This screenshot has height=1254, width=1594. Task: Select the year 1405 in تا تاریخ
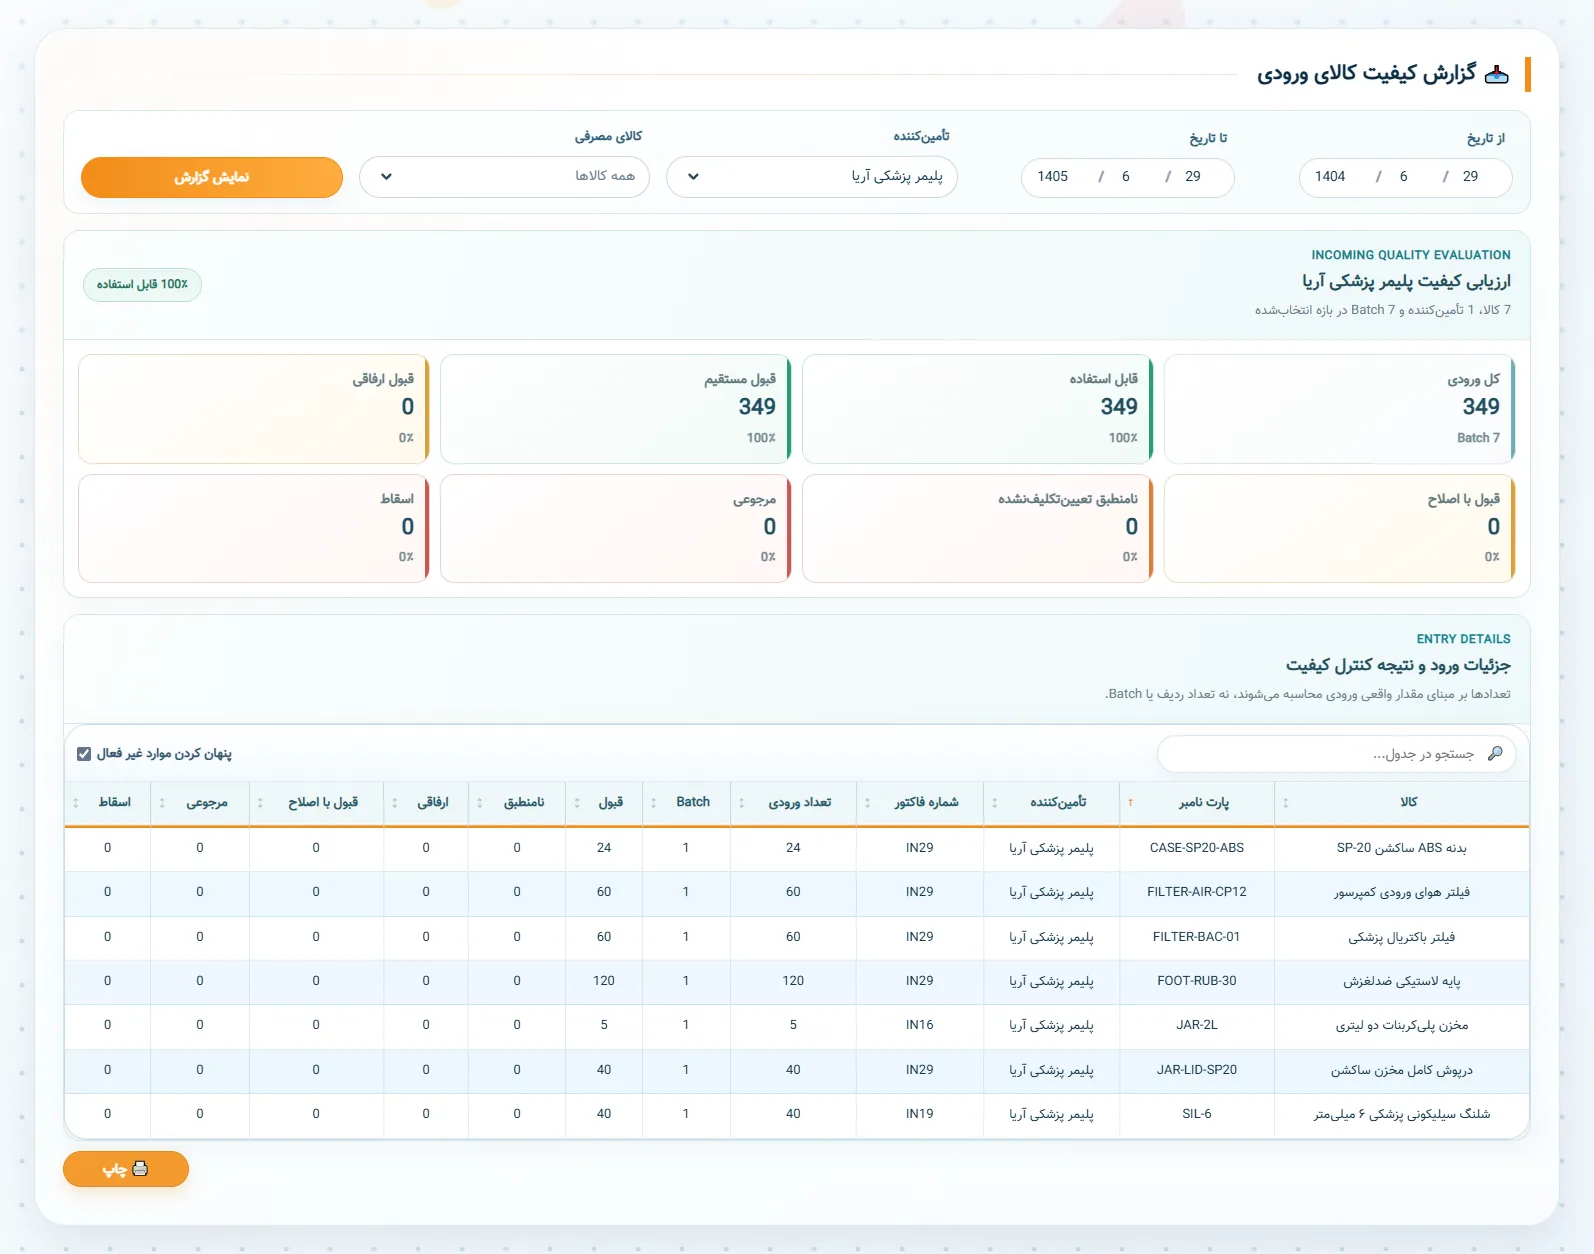[x=1053, y=177]
